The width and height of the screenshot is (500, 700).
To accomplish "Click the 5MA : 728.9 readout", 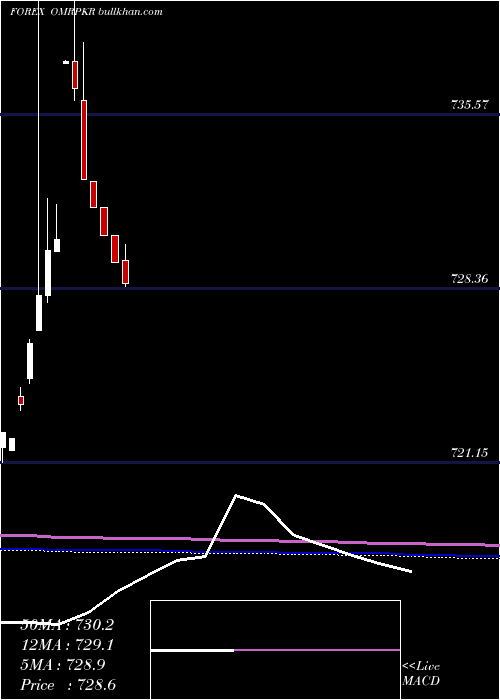I will pyautogui.click(x=62, y=665).
